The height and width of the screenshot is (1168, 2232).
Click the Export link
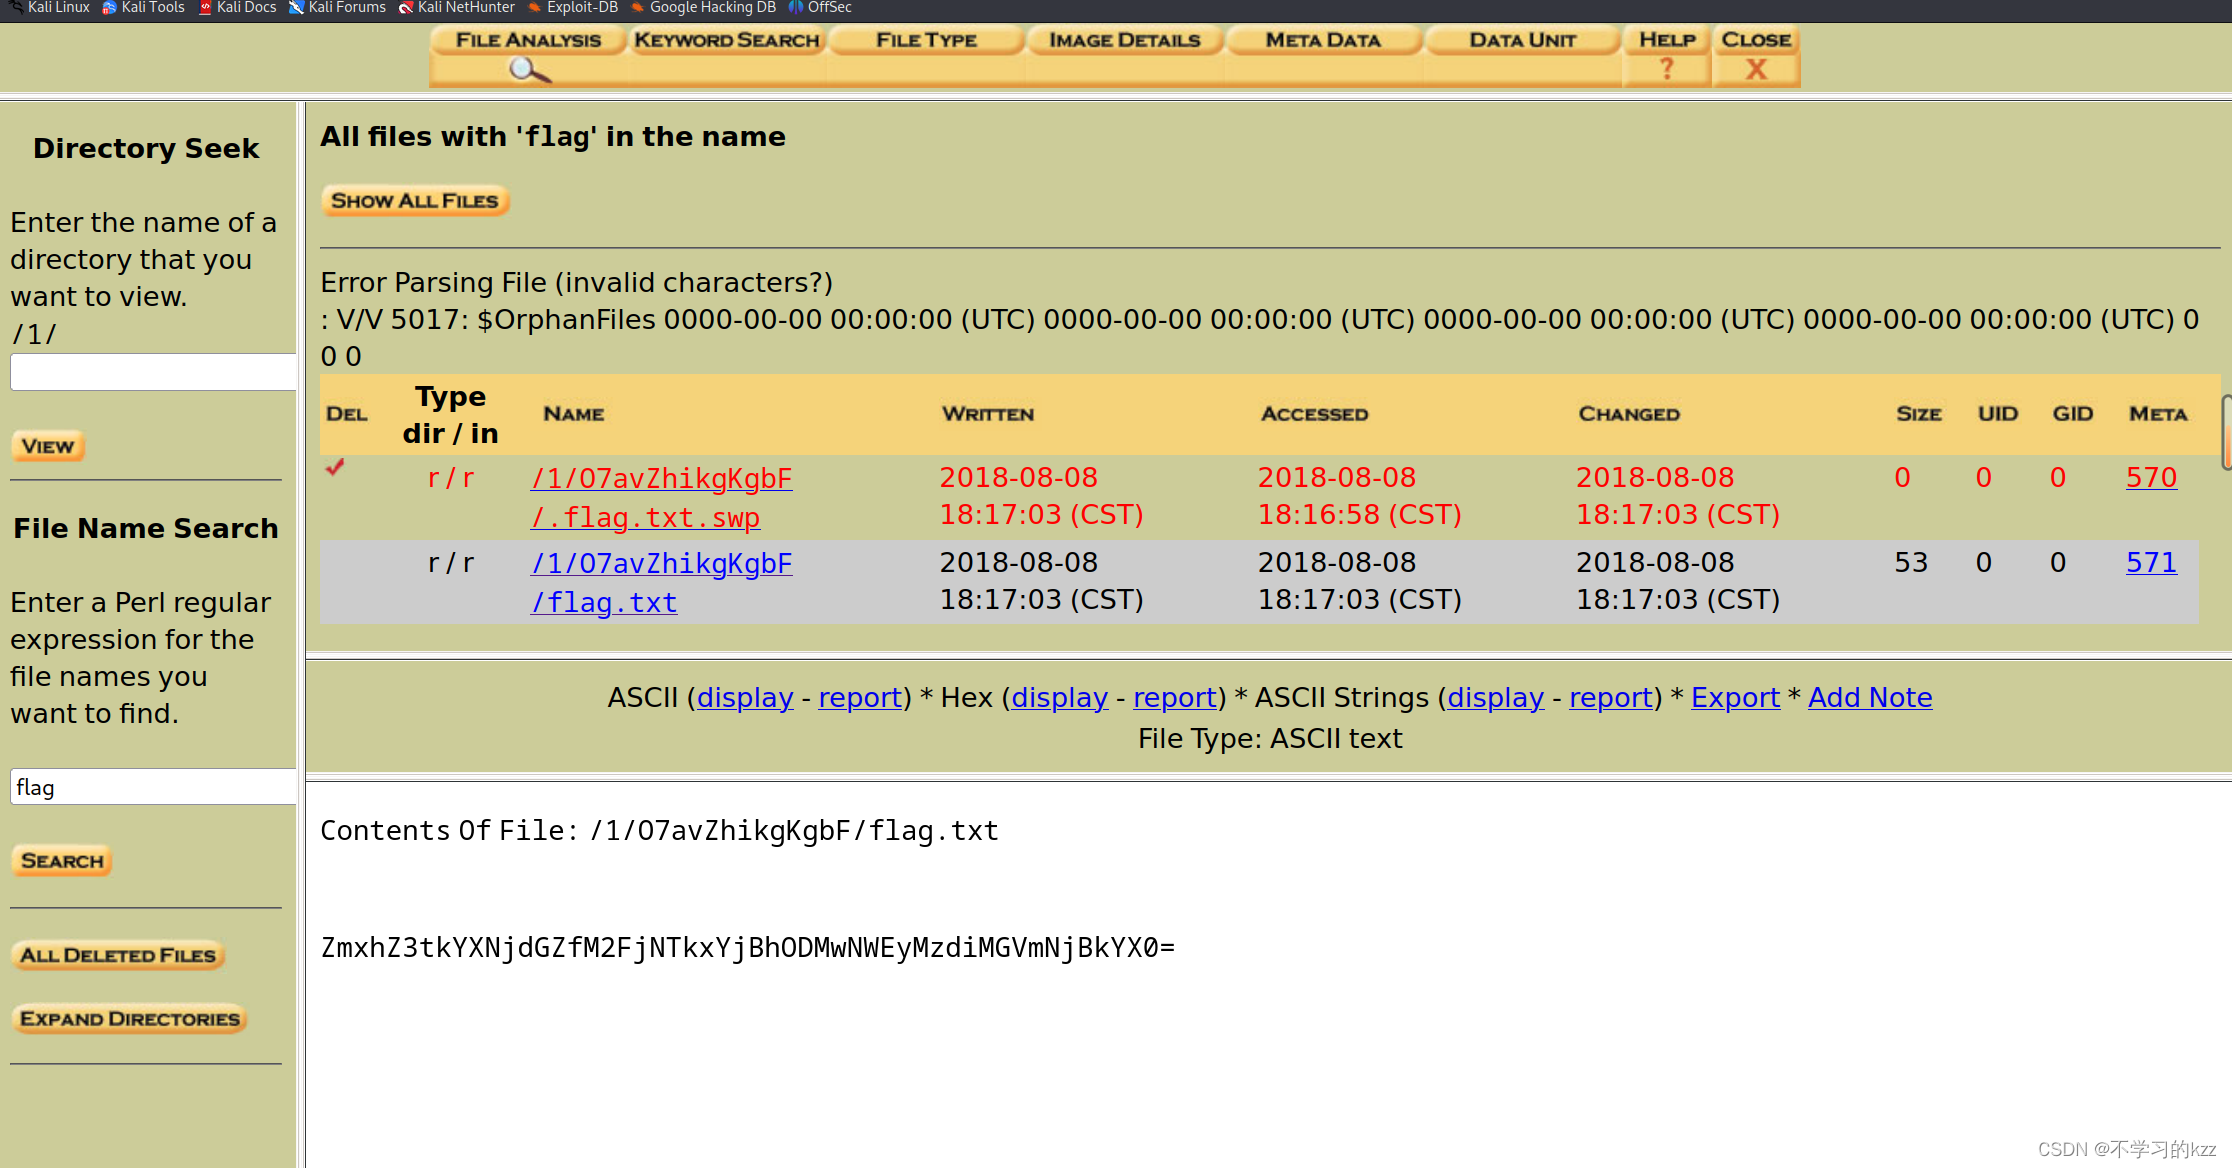[1735, 697]
